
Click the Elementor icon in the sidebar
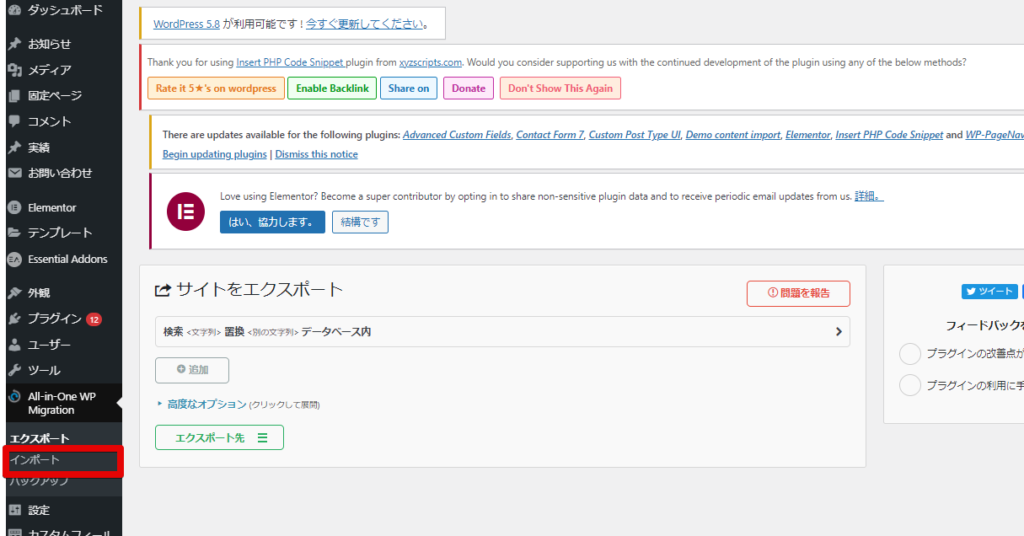click(x=14, y=207)
